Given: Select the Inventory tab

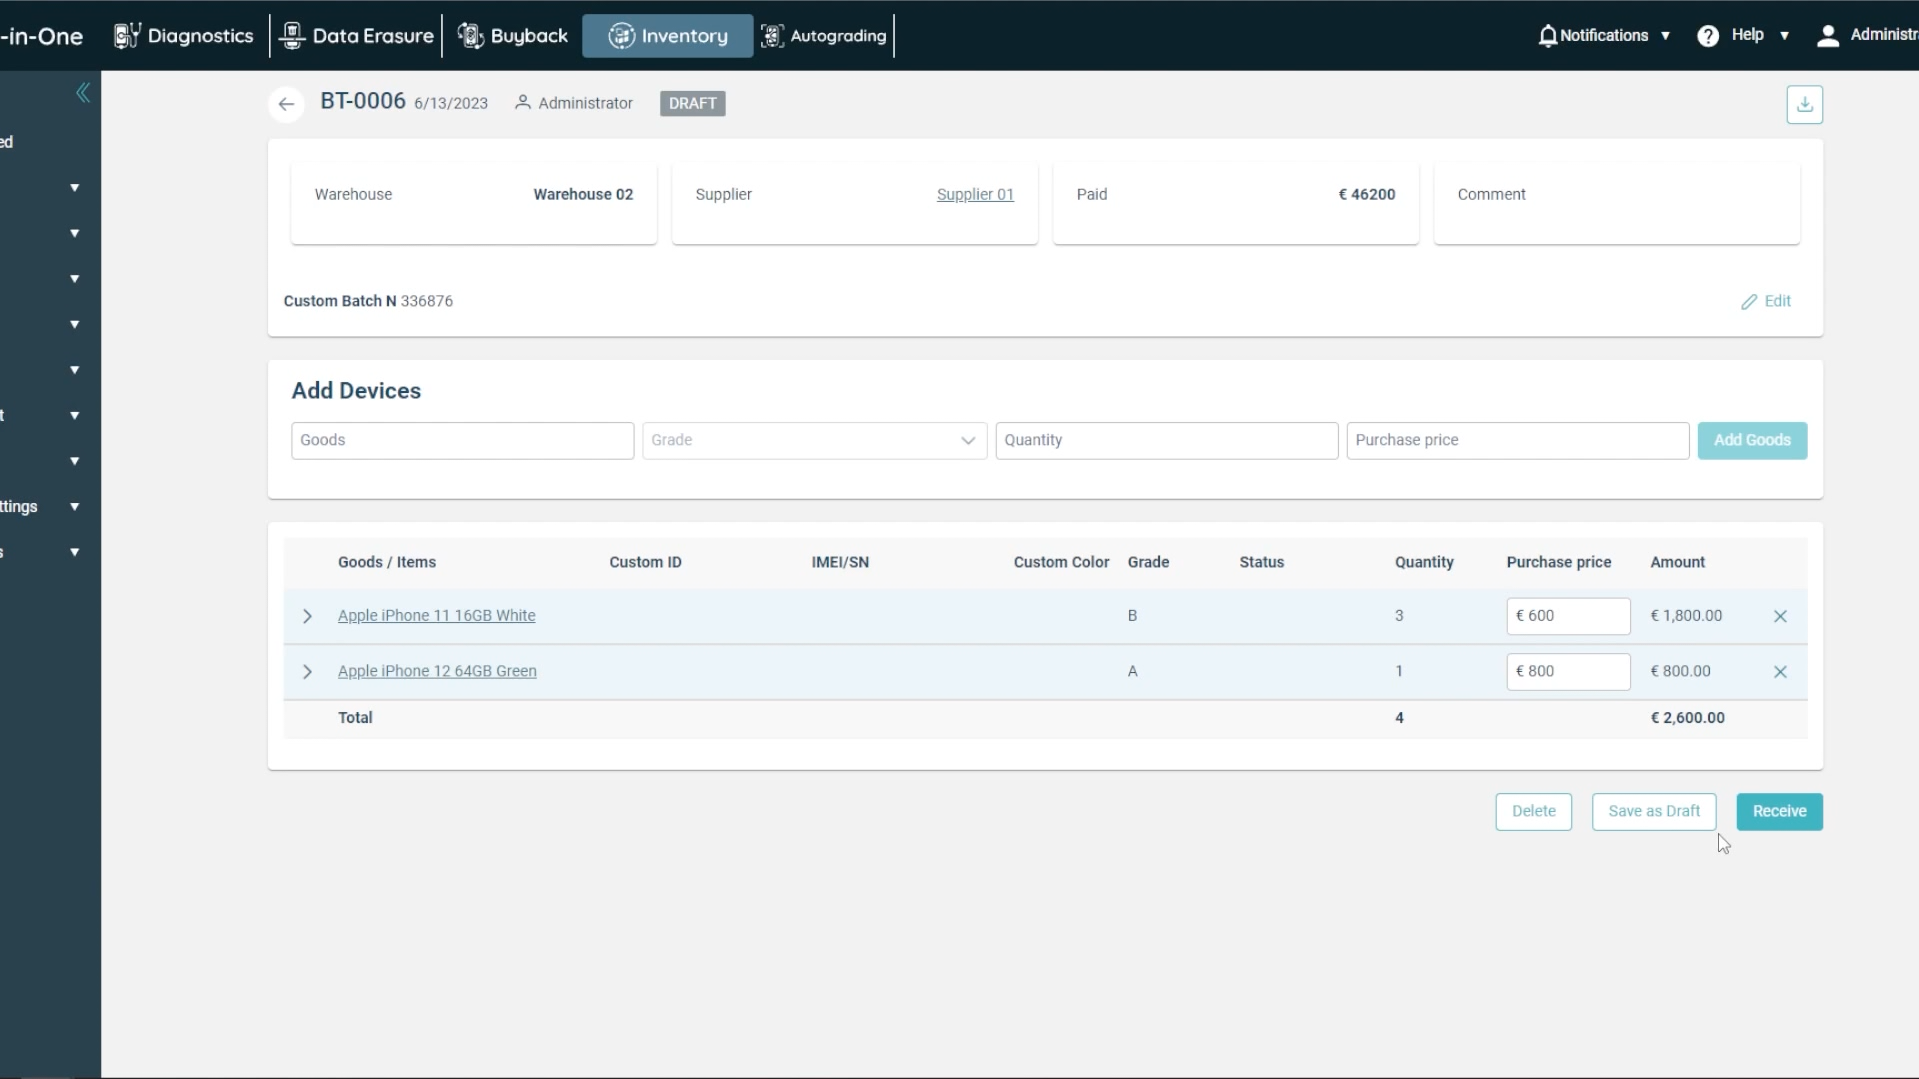Looking at the screenshot, I should pyautogui.click(x=667, y=36).
